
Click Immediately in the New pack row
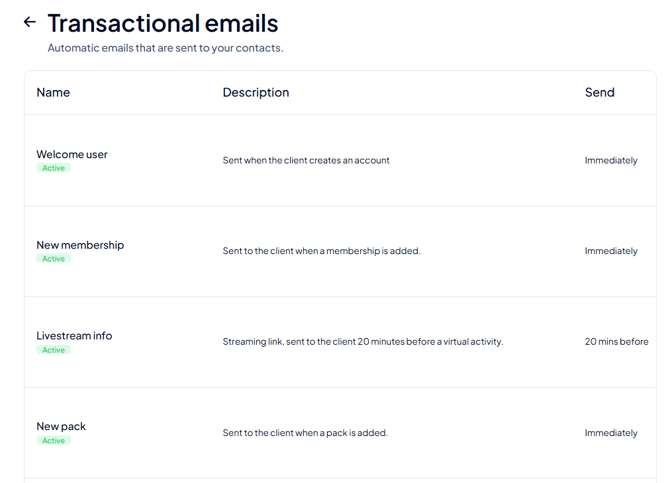pyautogui.click(x=611, y=433)
